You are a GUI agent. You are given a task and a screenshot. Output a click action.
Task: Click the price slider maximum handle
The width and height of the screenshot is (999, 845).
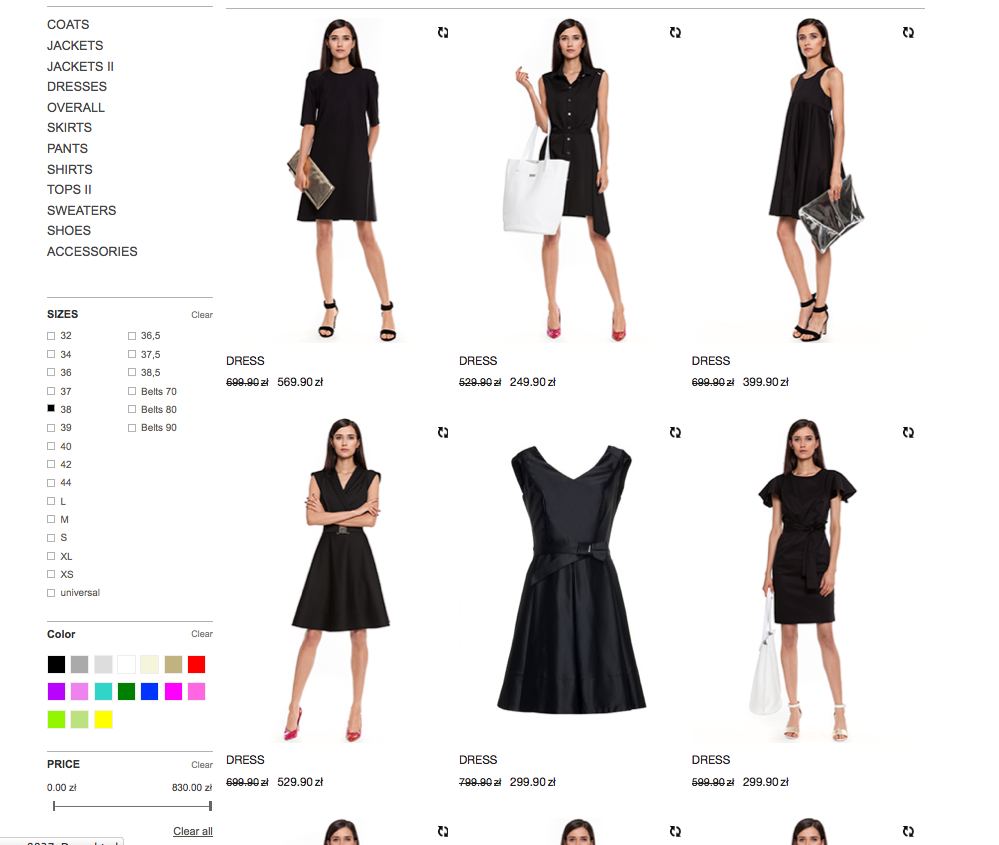click(210, 806)
